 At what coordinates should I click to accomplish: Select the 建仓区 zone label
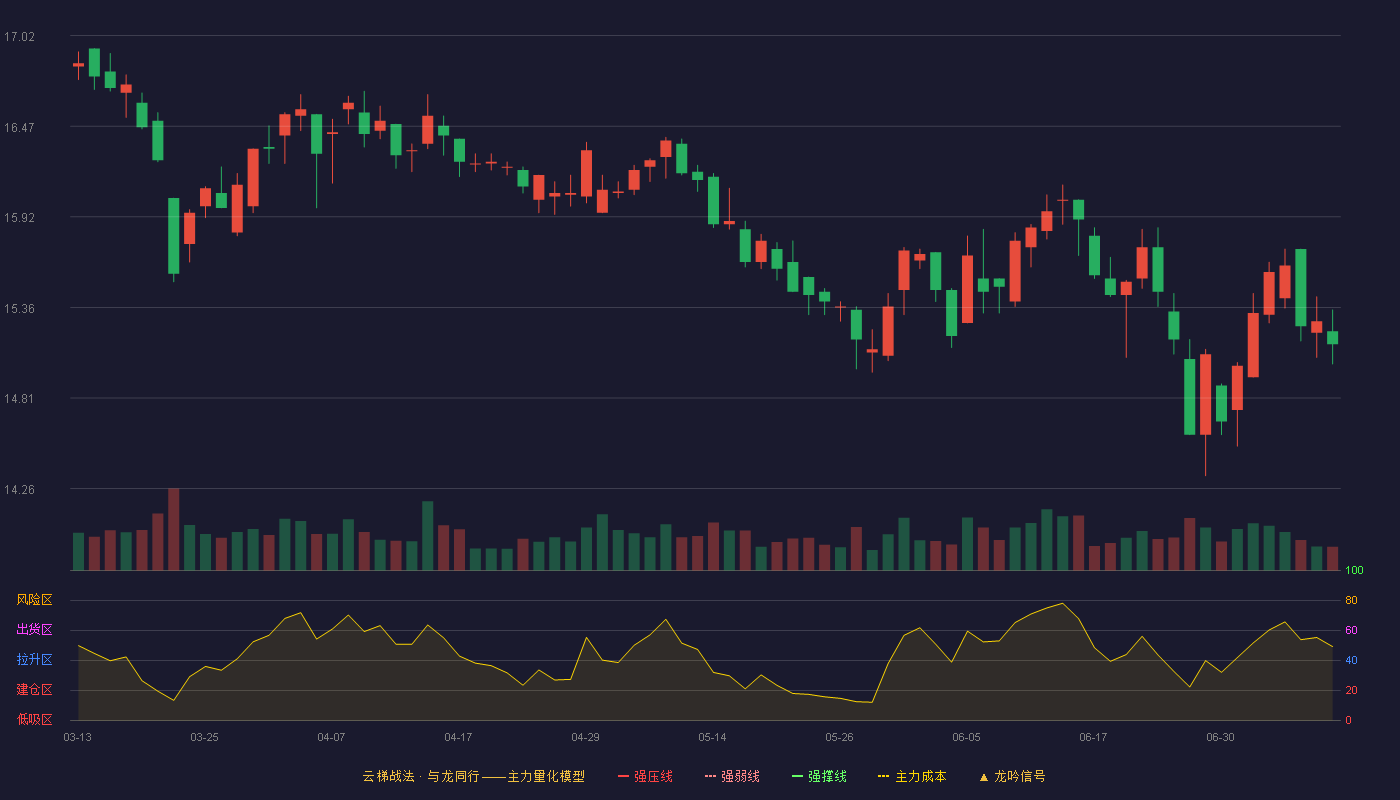click(x=34, y=690)
